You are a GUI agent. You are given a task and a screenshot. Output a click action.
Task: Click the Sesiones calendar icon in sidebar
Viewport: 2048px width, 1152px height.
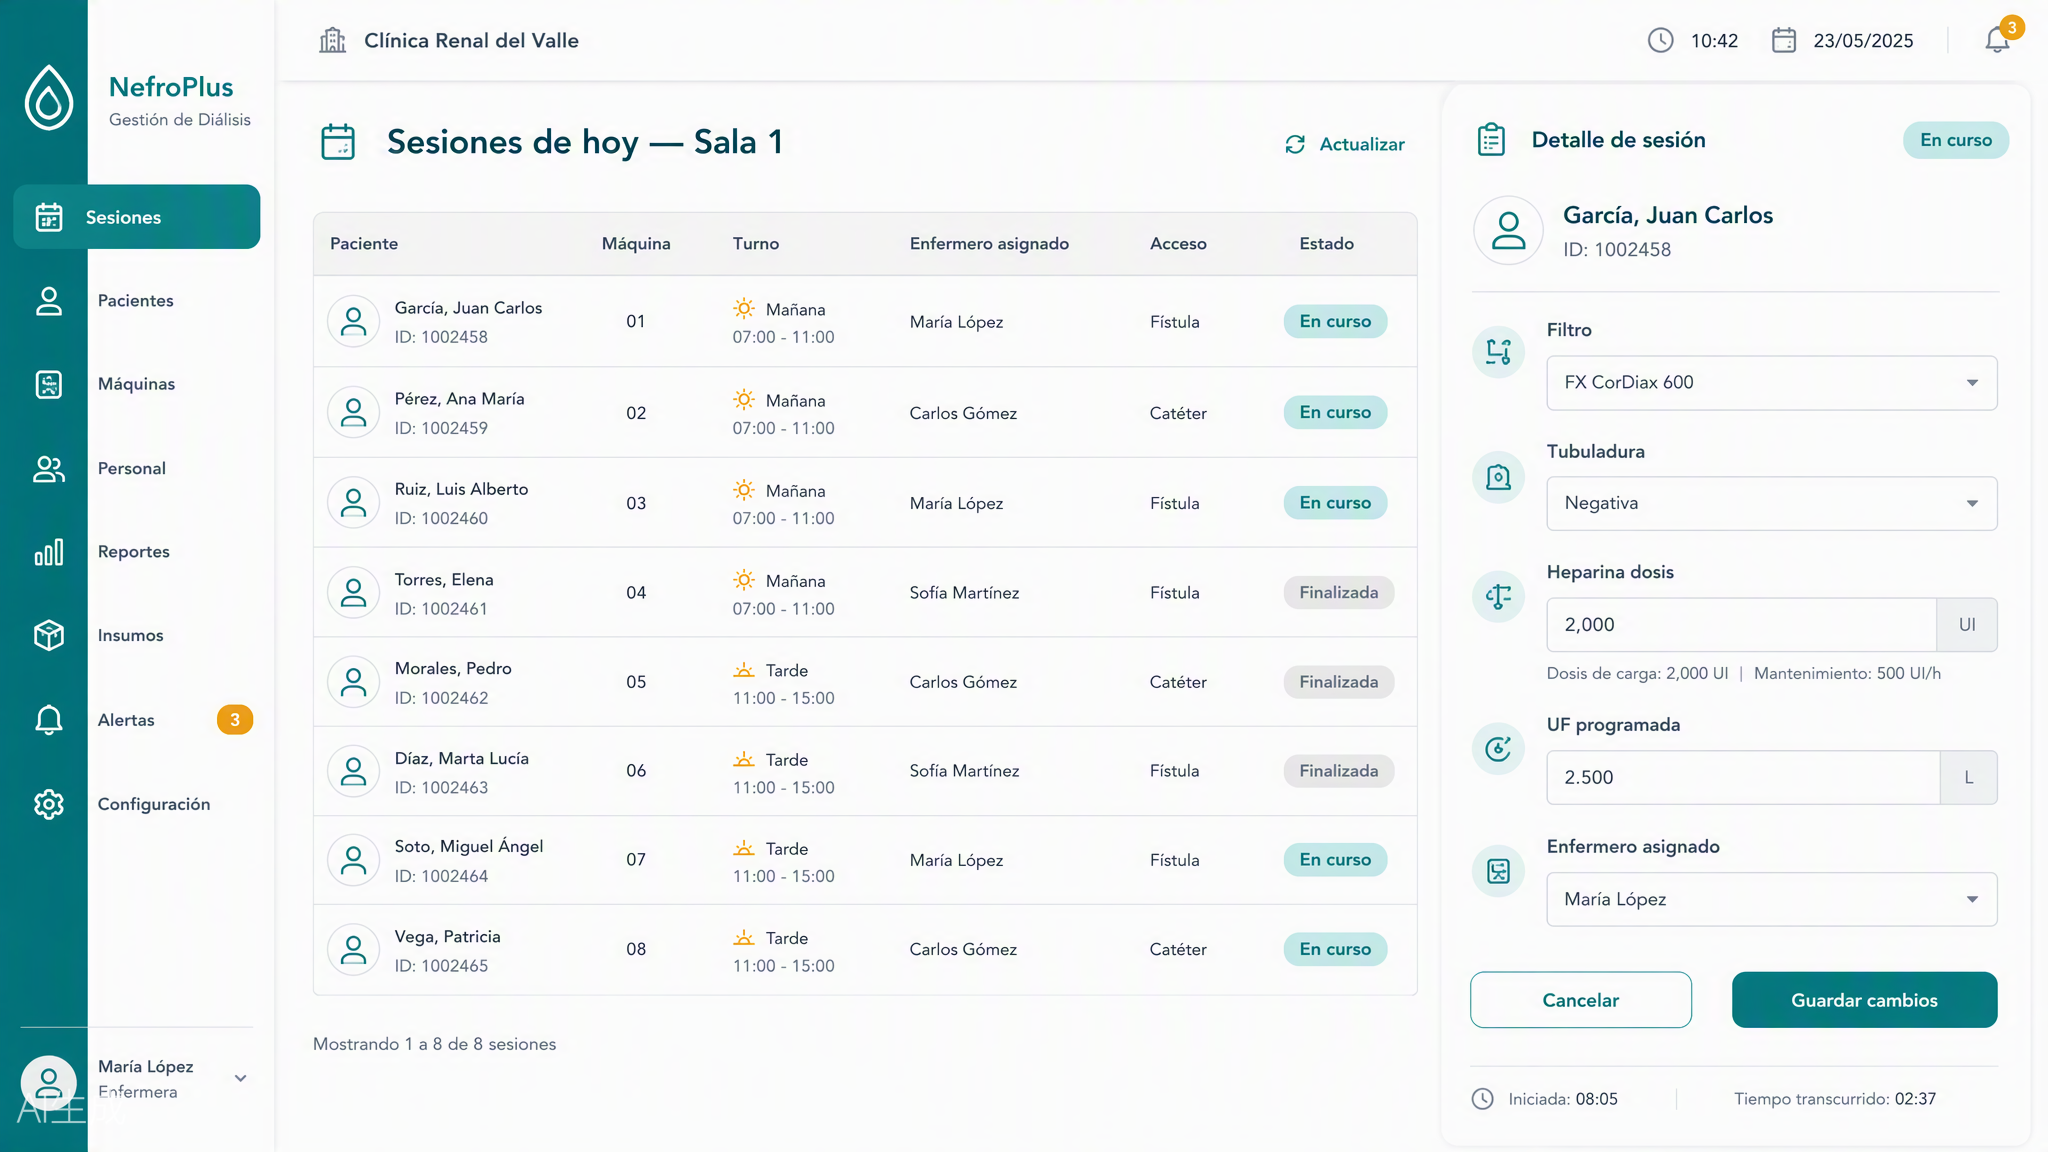click(49, 217)
